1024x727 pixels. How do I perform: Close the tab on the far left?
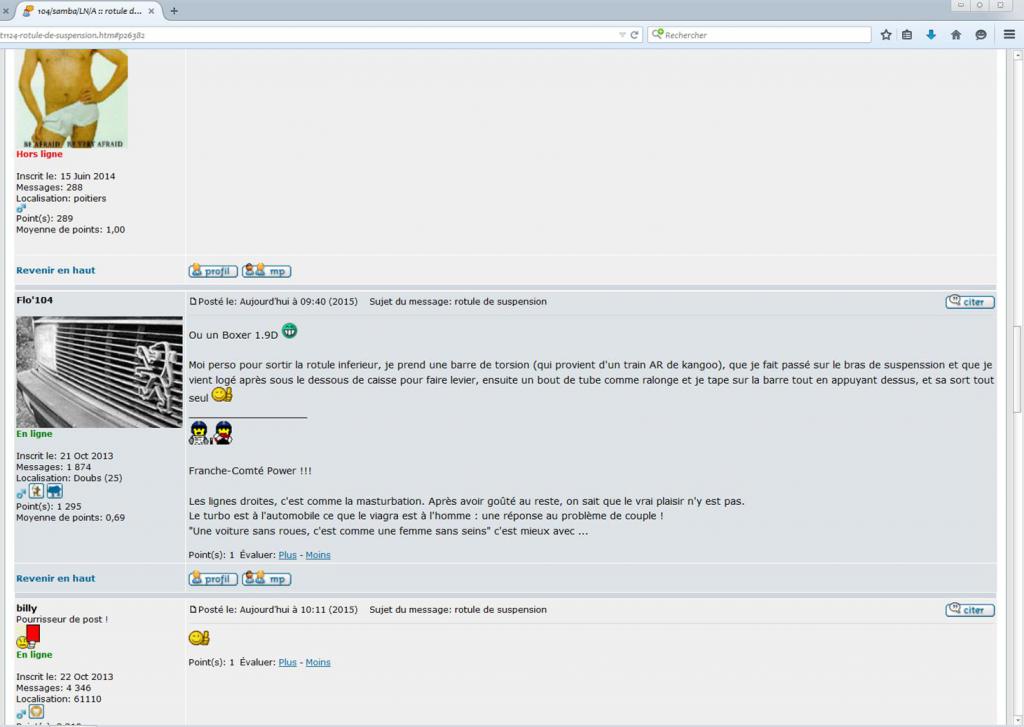coord(6,11)
